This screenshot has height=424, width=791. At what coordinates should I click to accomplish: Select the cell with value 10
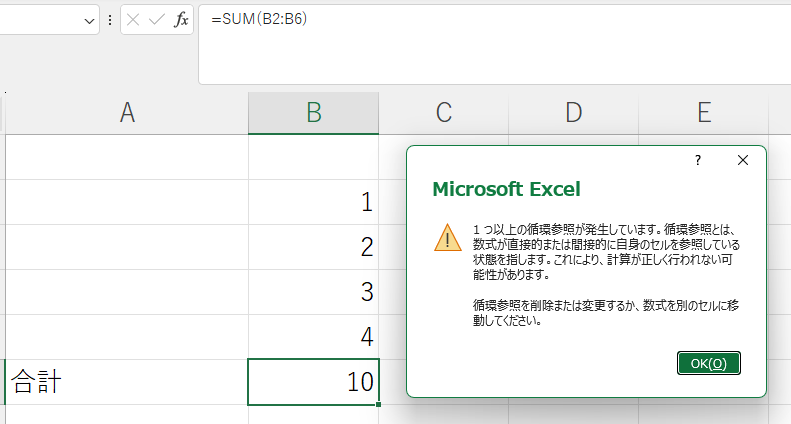coord(313,382)
